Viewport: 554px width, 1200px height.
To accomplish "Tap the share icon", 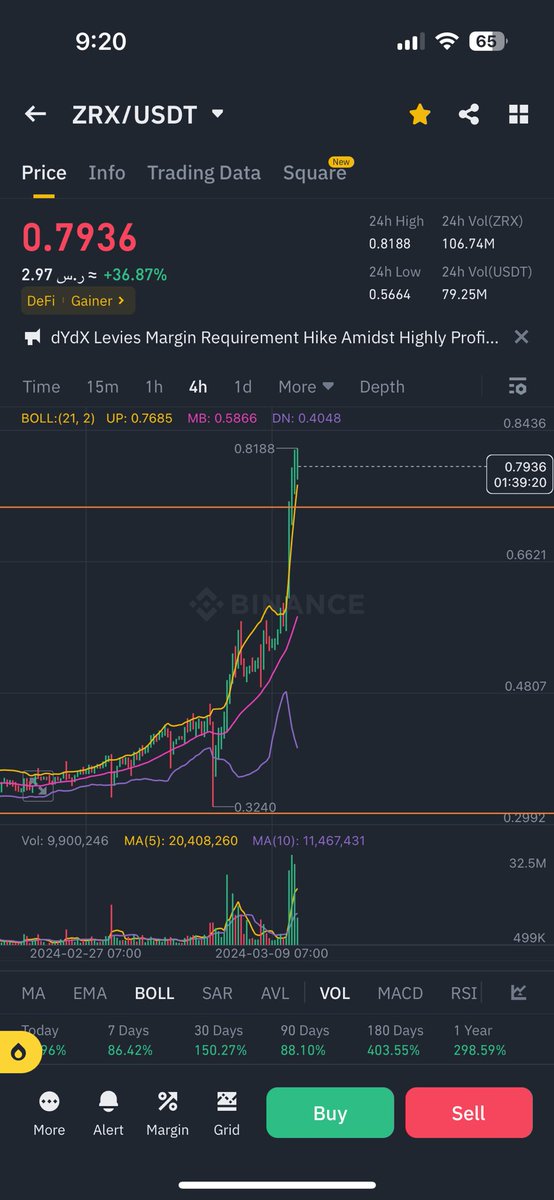I will click(469, 114).
